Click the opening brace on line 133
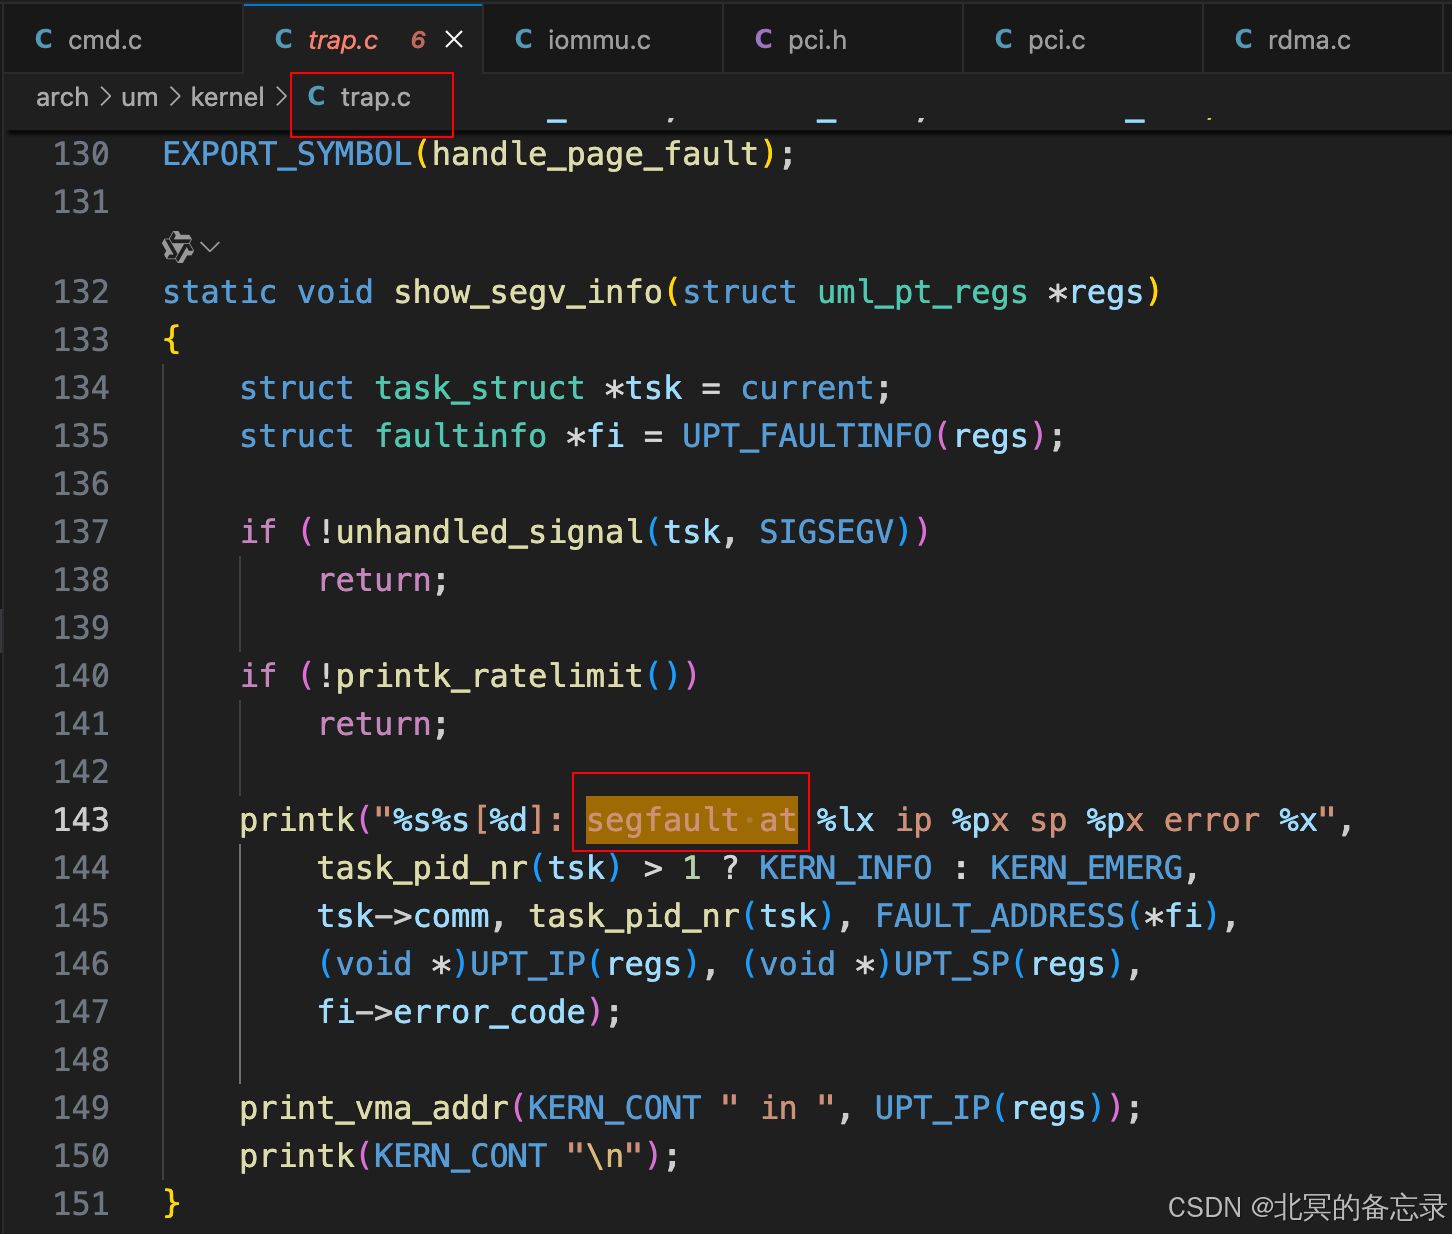This screenshot has height=1234, width=1452. (172, 340)
